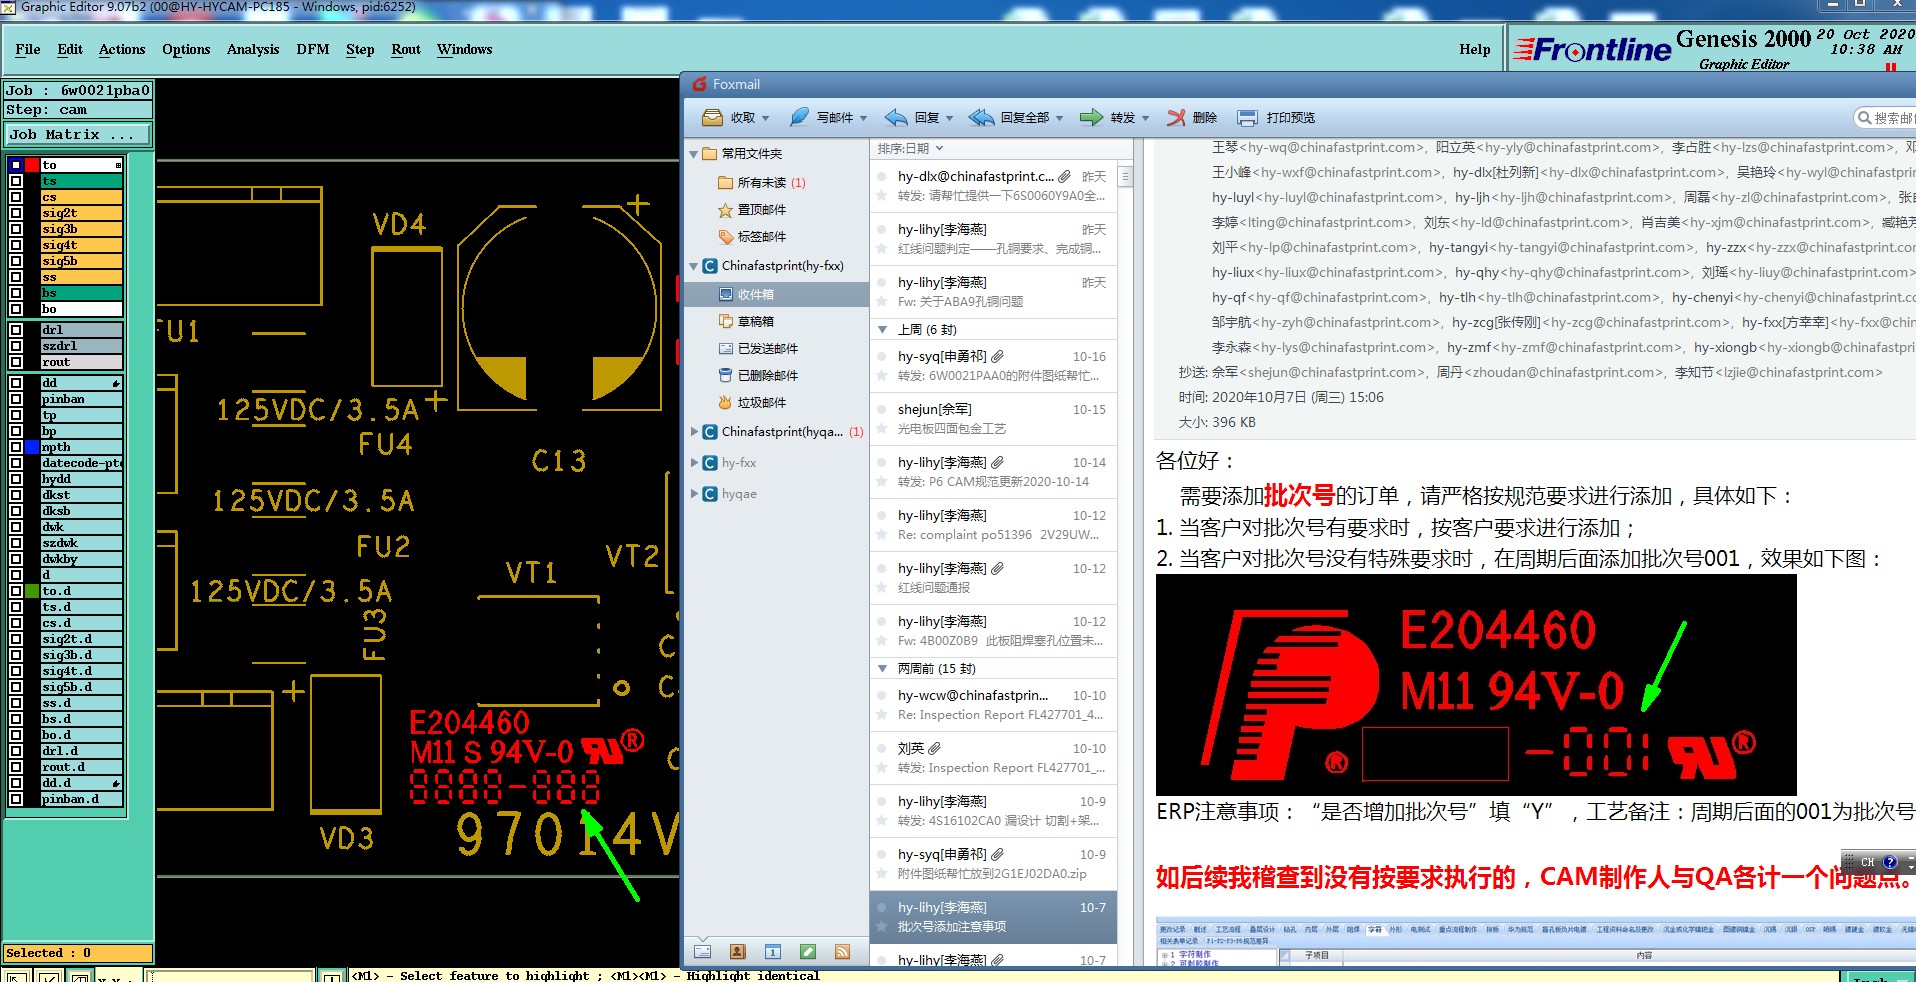1916x982 pixels.
Task: Click the mail list scrollbar thumb
Action: (x=1125, y=176)
